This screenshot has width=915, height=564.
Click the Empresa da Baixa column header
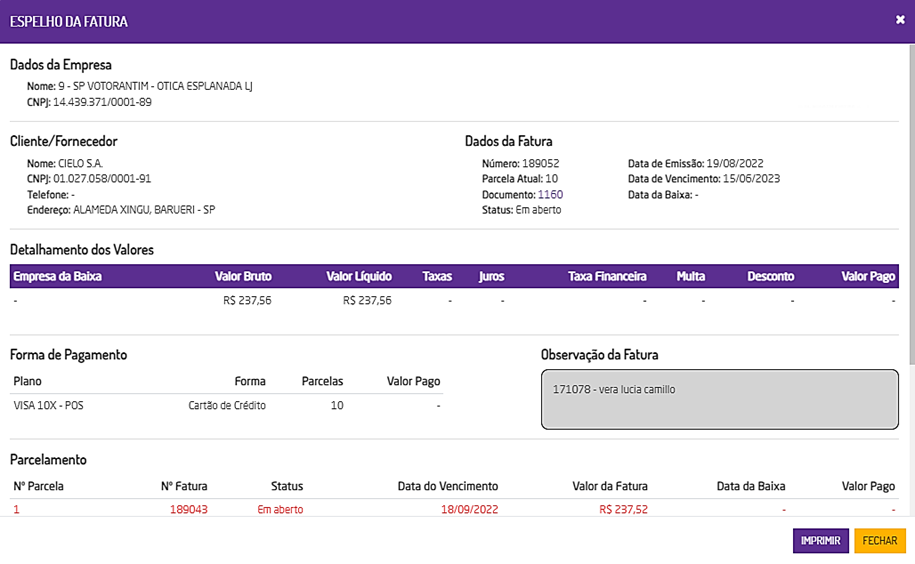point(56,276)
